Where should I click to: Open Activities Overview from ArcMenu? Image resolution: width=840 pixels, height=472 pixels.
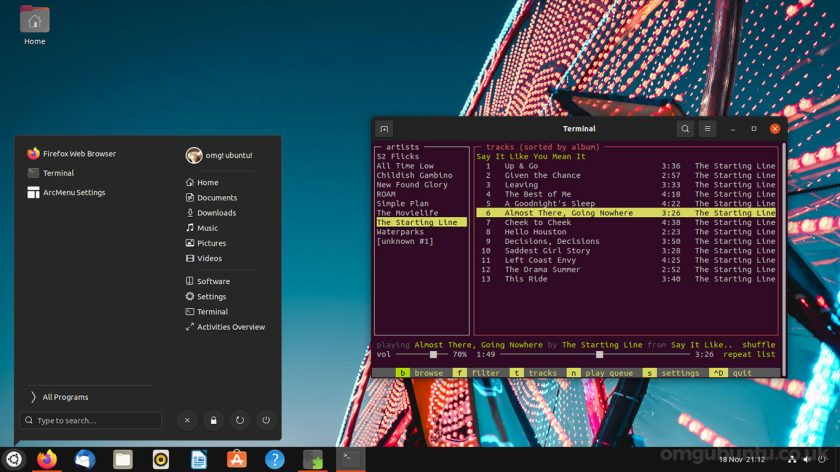click(225, 327)
